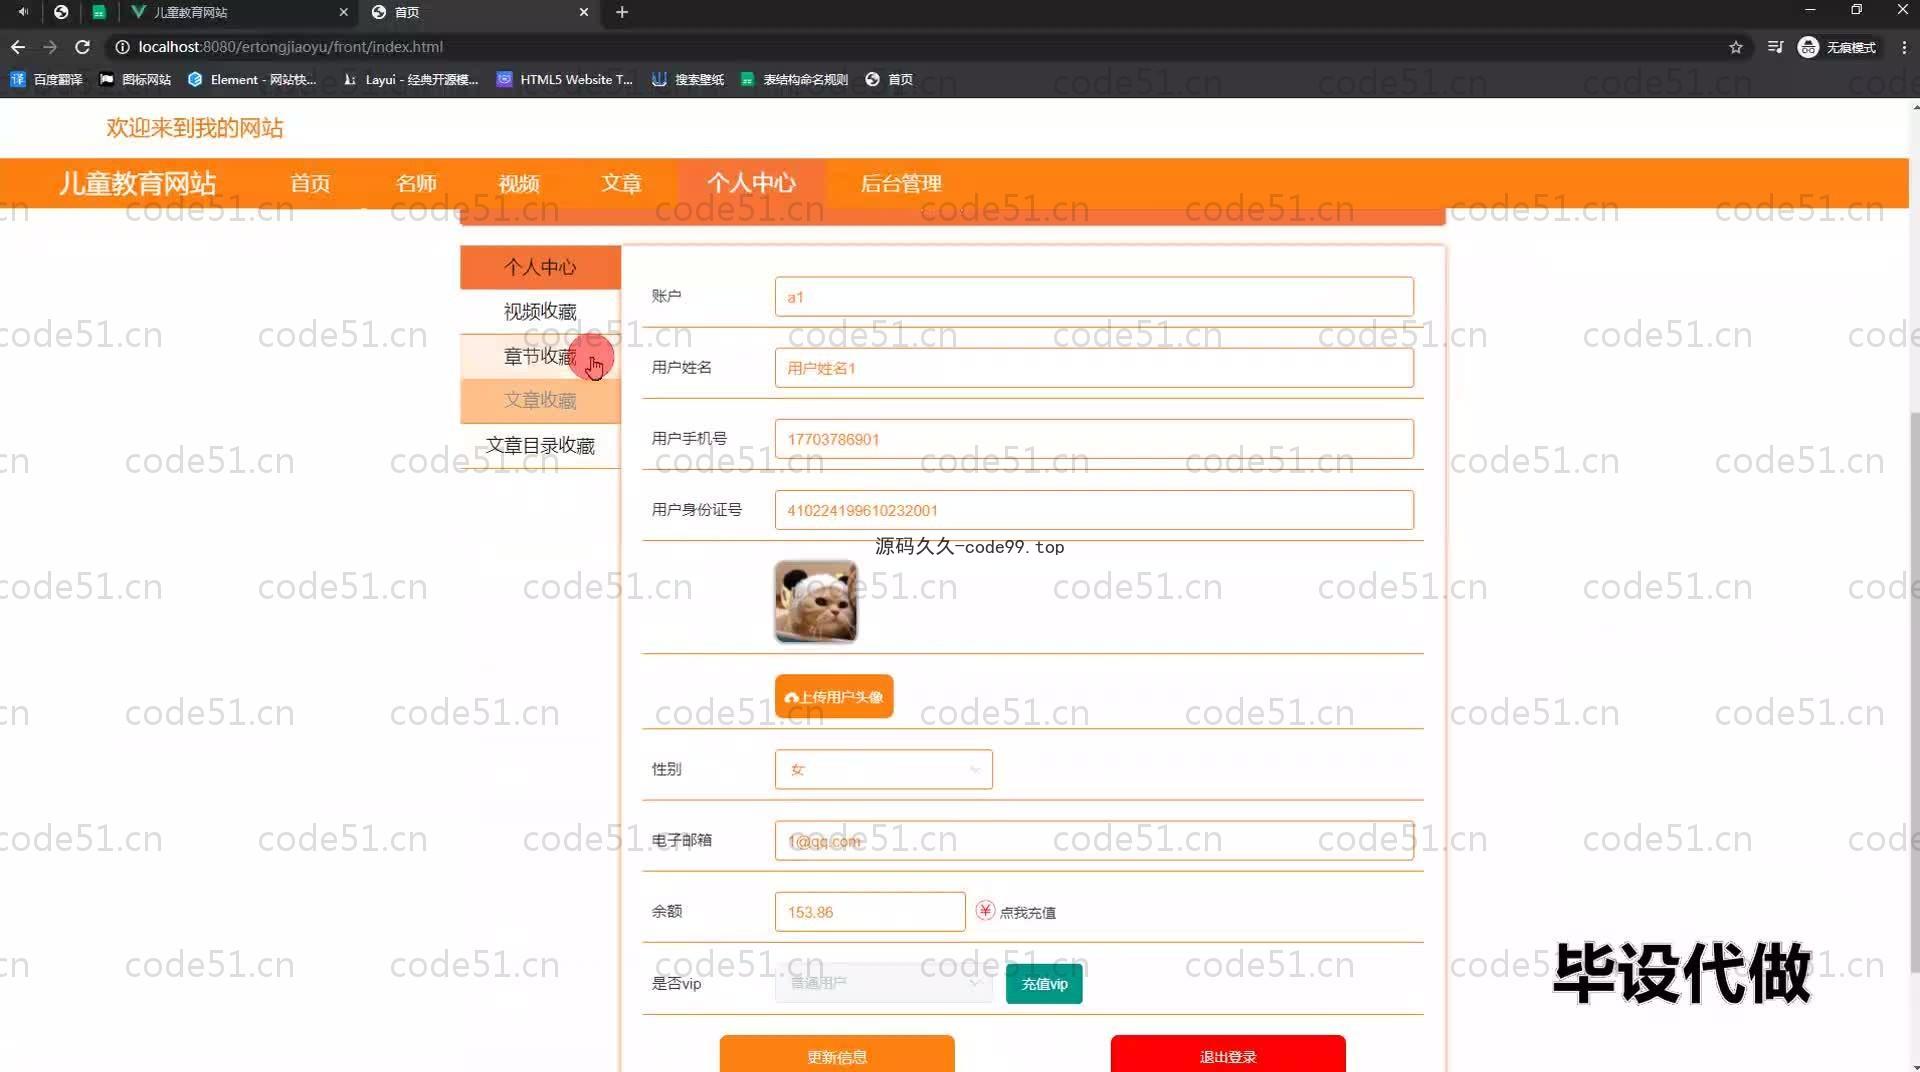Open 视频收藏 in the sidebar
Image resolution: width=1920 pixels, height=1072 pixels.
pos(540,311)
